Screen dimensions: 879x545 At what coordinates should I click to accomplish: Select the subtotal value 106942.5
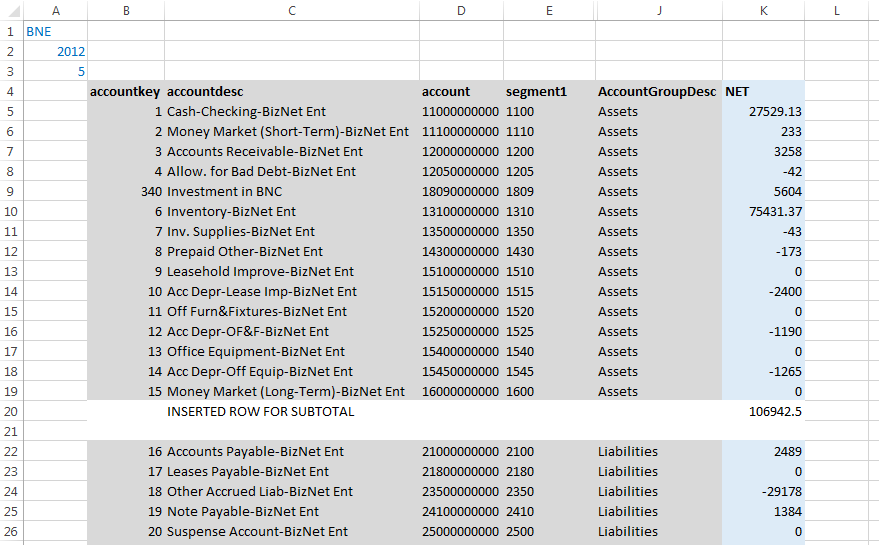(762, 411)
